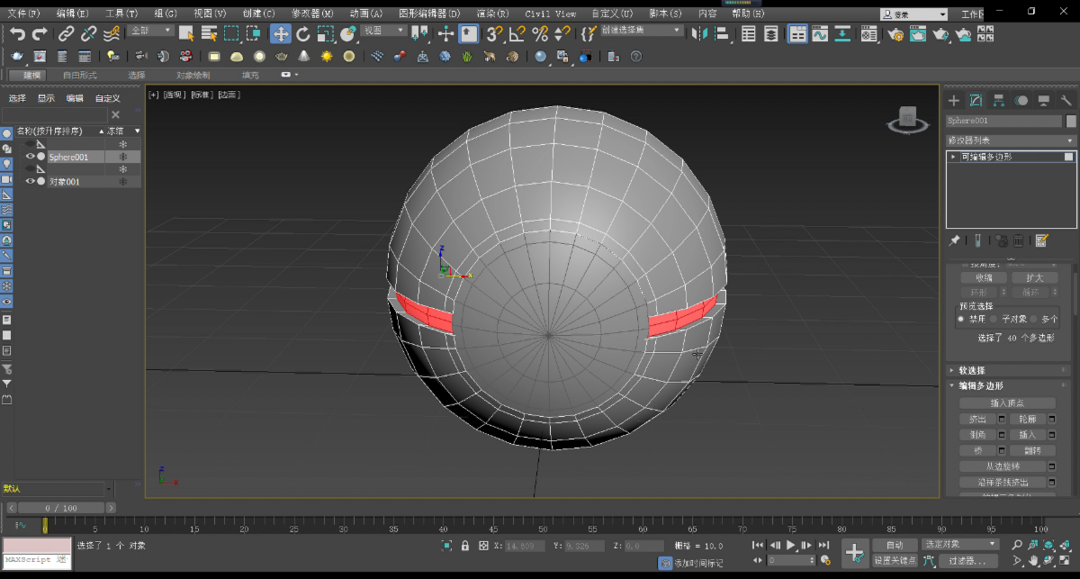Open the Mirror tool
Image resolution: width=1080 pixels, height=579 pixels.
[699, 34]
